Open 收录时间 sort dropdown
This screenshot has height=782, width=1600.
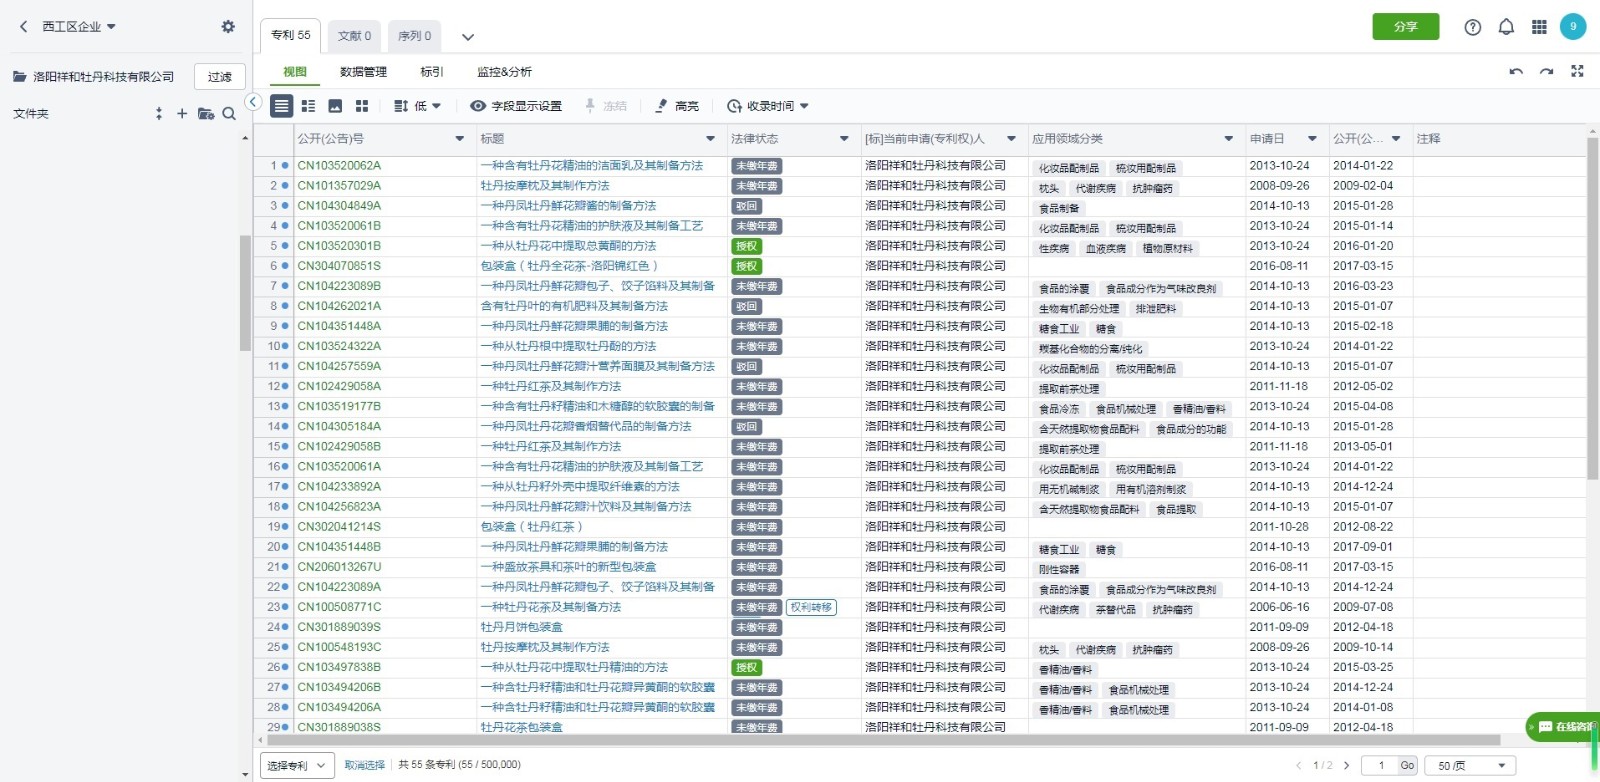click(768, 105)
